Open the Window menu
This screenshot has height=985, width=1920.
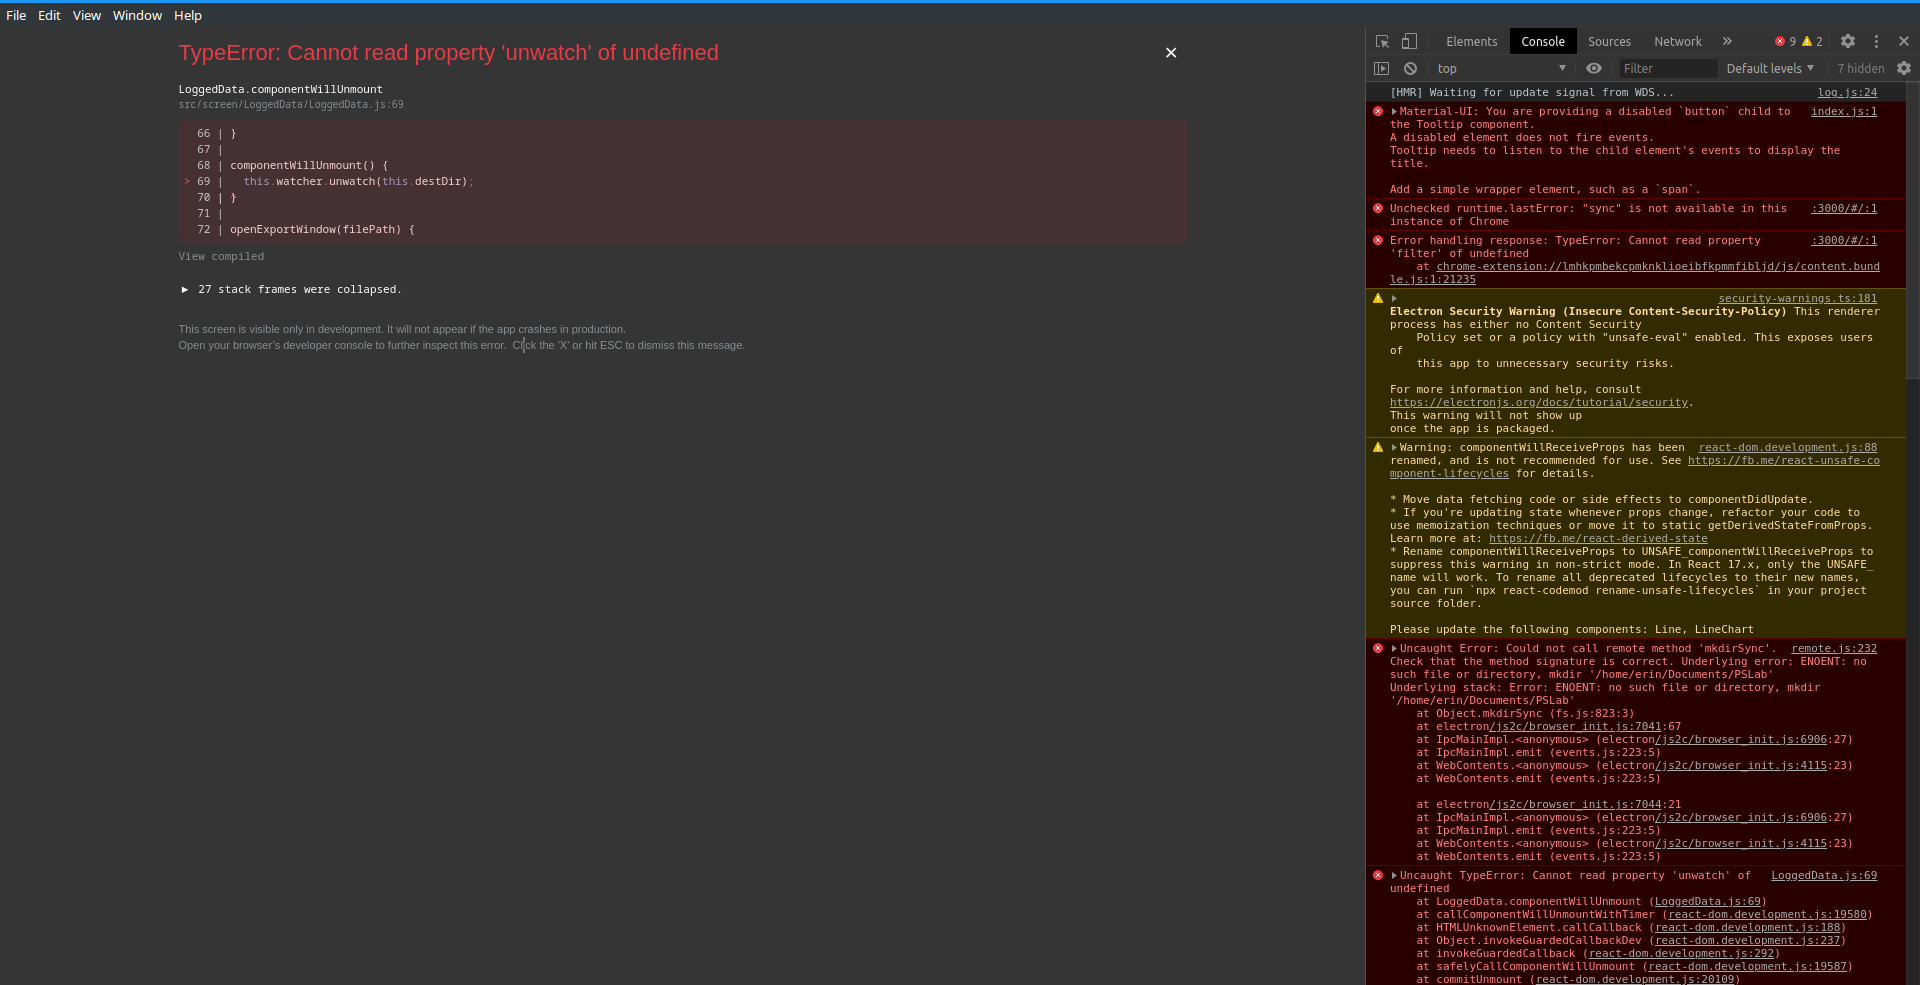137,16
